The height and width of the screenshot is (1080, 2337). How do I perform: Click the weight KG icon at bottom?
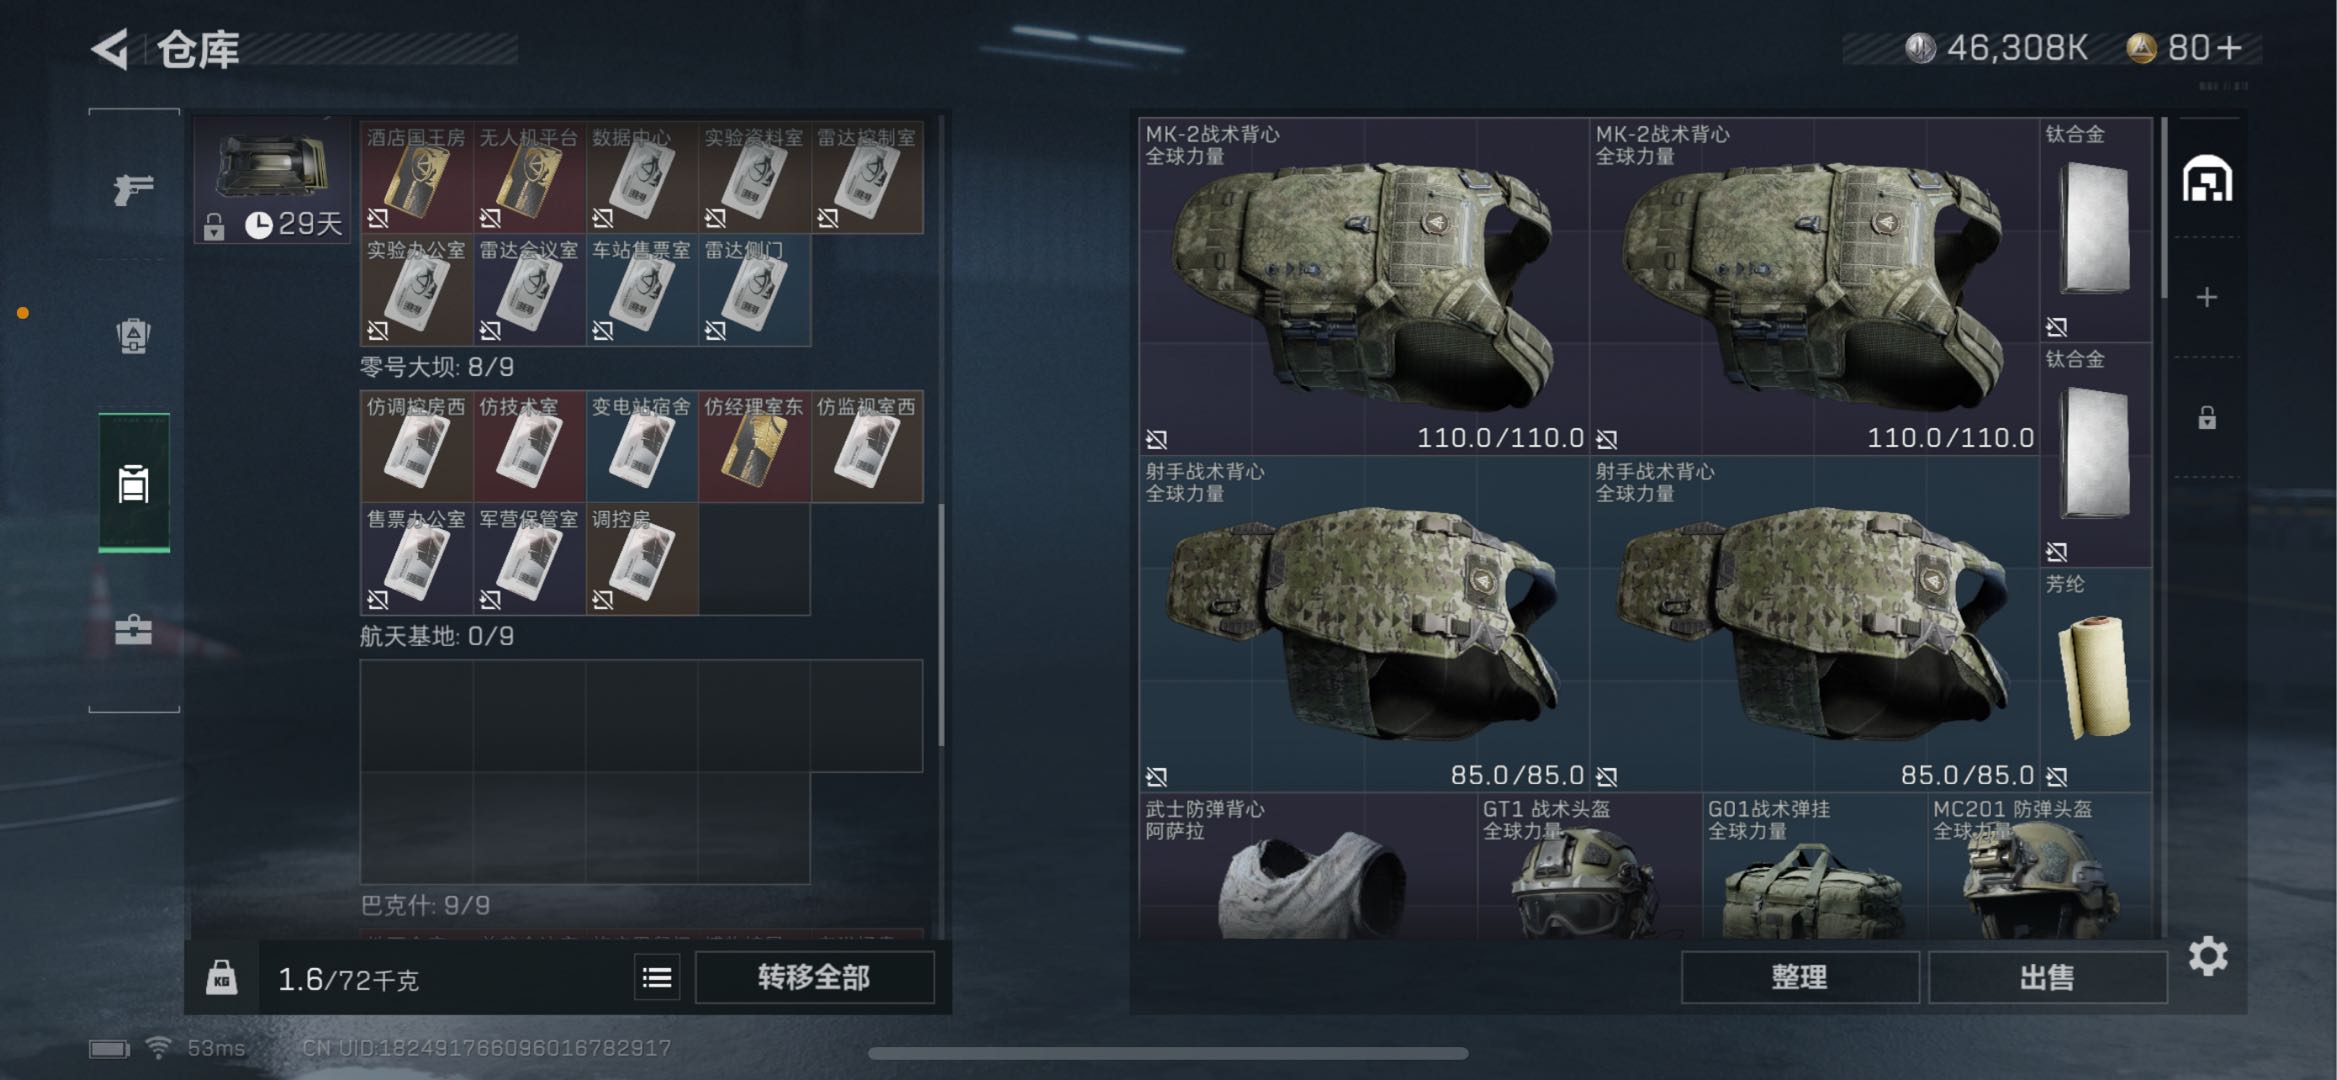pos(221,977)
